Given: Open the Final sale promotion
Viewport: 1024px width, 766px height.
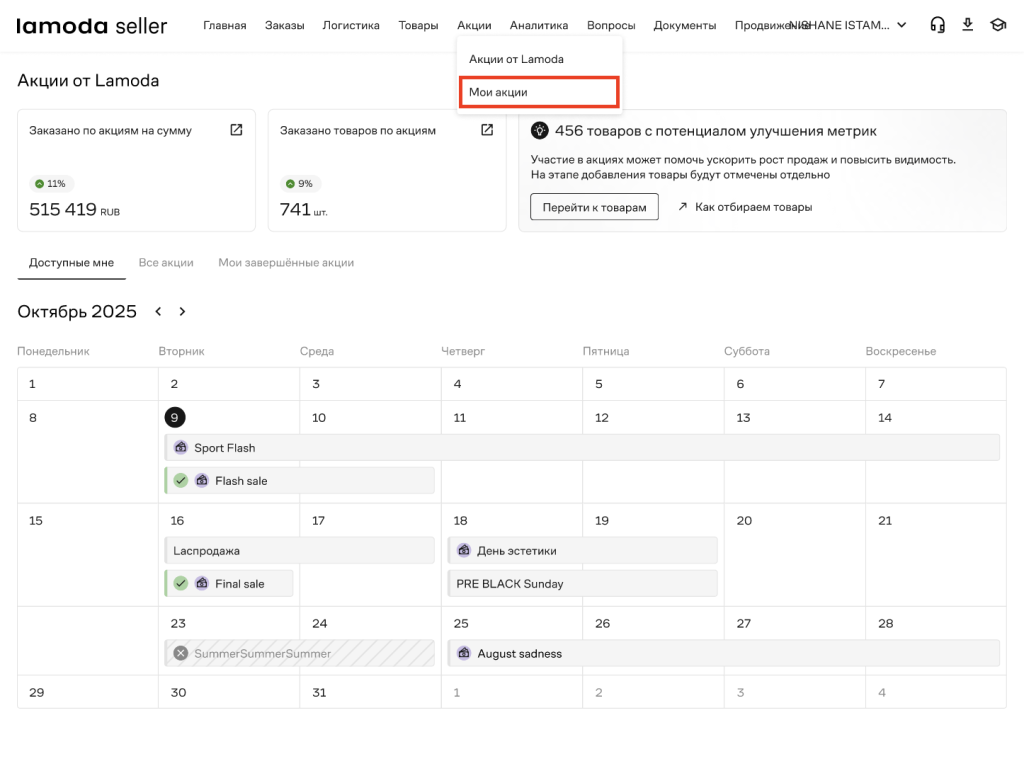Looking at the screenshot, I should tap(229, 583).
